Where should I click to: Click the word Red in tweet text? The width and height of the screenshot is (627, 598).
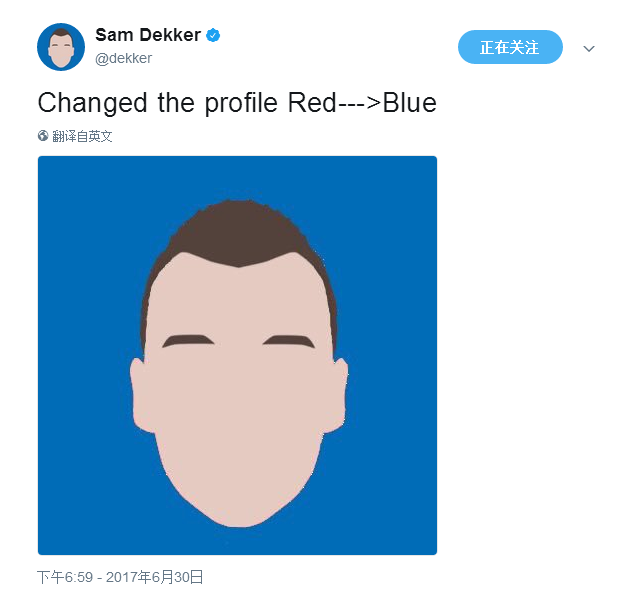[x=312, y=103]
